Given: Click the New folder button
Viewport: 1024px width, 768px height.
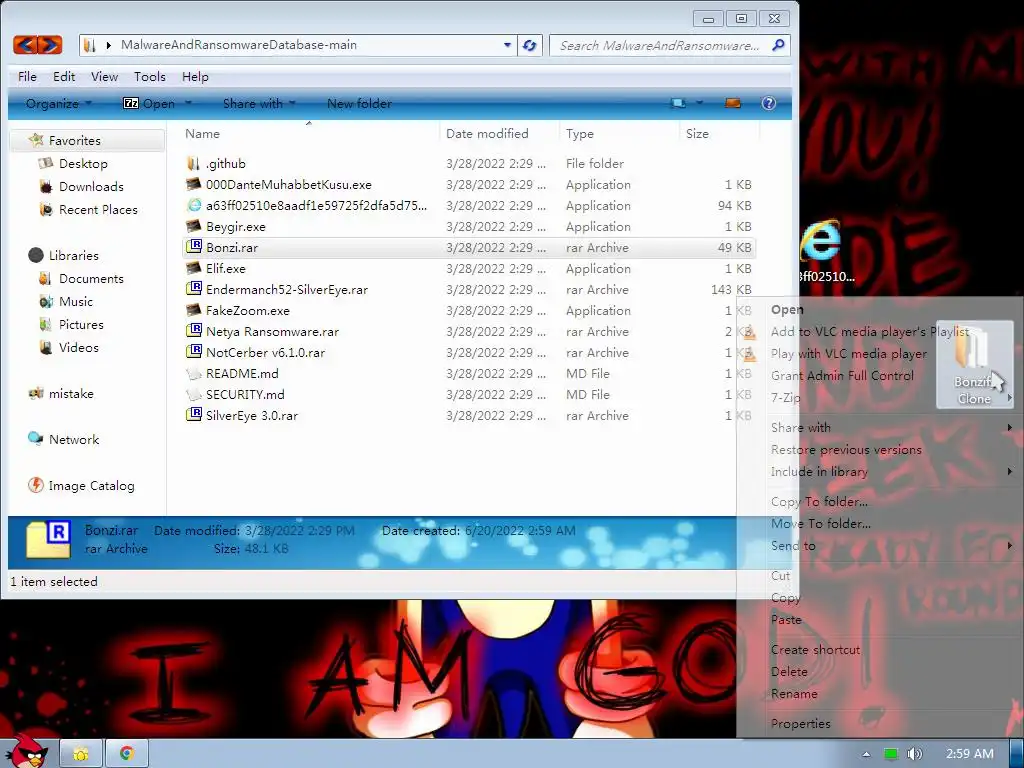Looking at the screenshot, I should [359, 103].
